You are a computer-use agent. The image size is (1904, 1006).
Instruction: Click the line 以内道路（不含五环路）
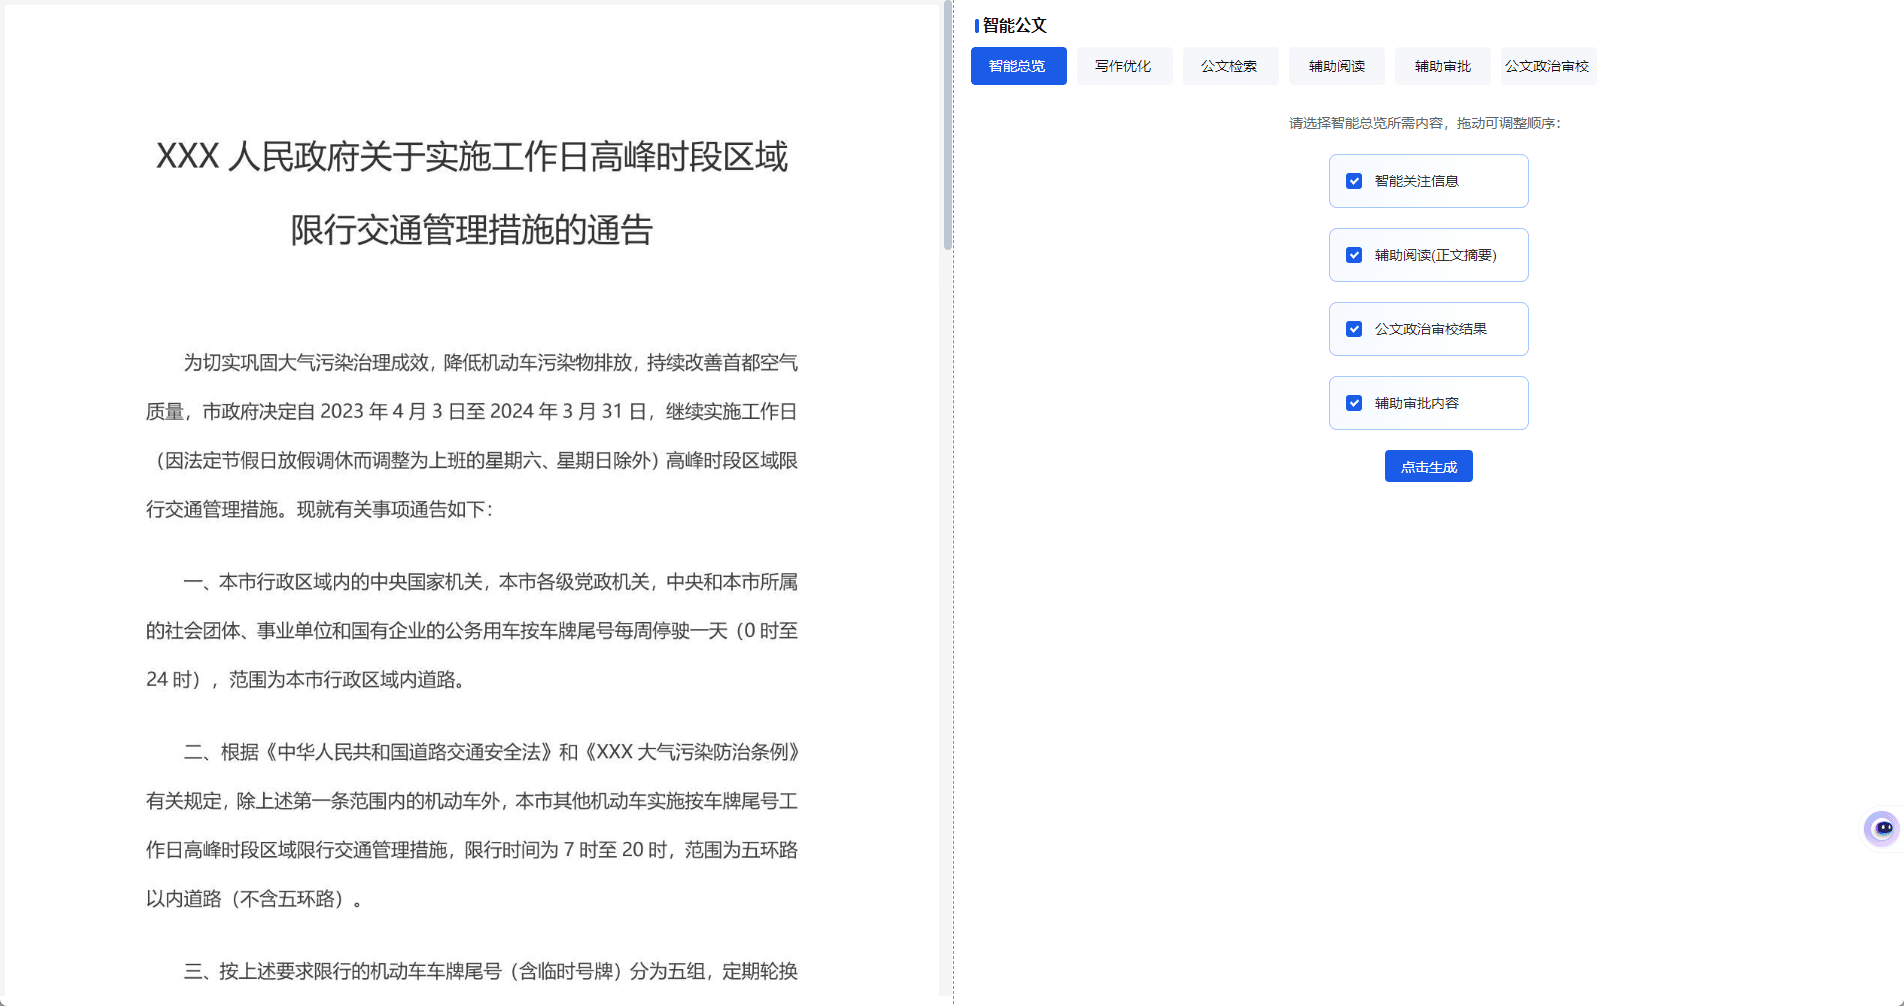254,899
